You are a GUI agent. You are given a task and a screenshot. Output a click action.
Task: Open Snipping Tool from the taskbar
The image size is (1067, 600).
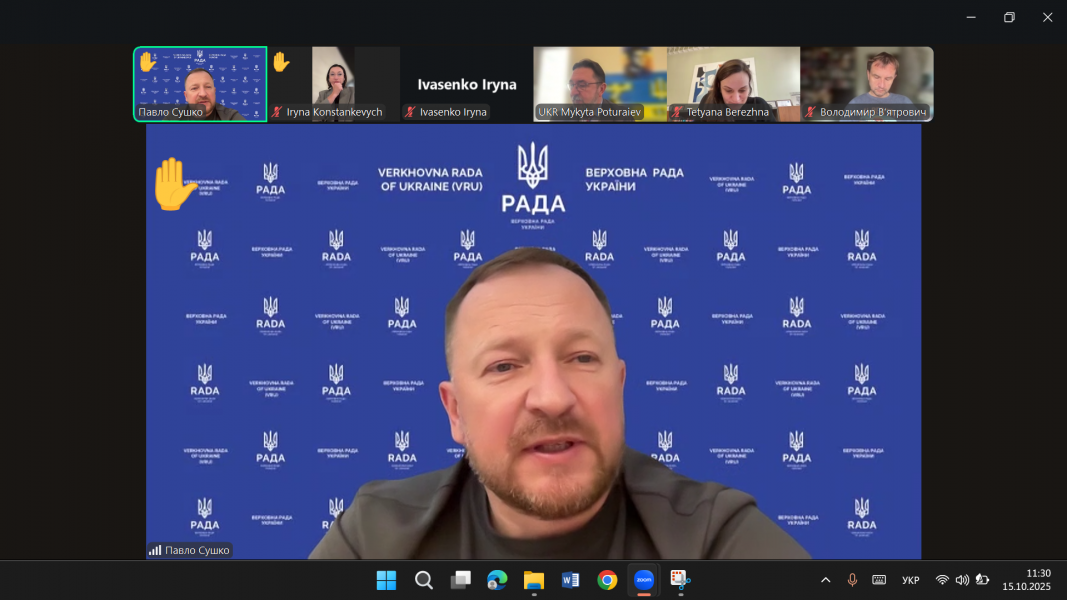pos(680,580)
